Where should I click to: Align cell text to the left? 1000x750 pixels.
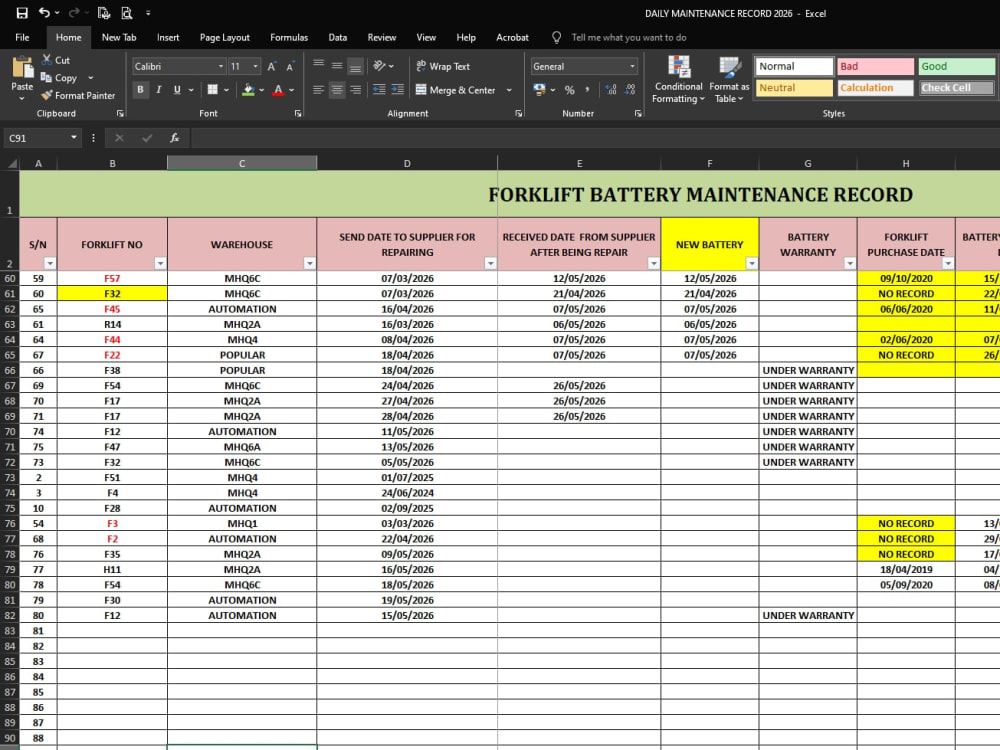click(318, 90)
